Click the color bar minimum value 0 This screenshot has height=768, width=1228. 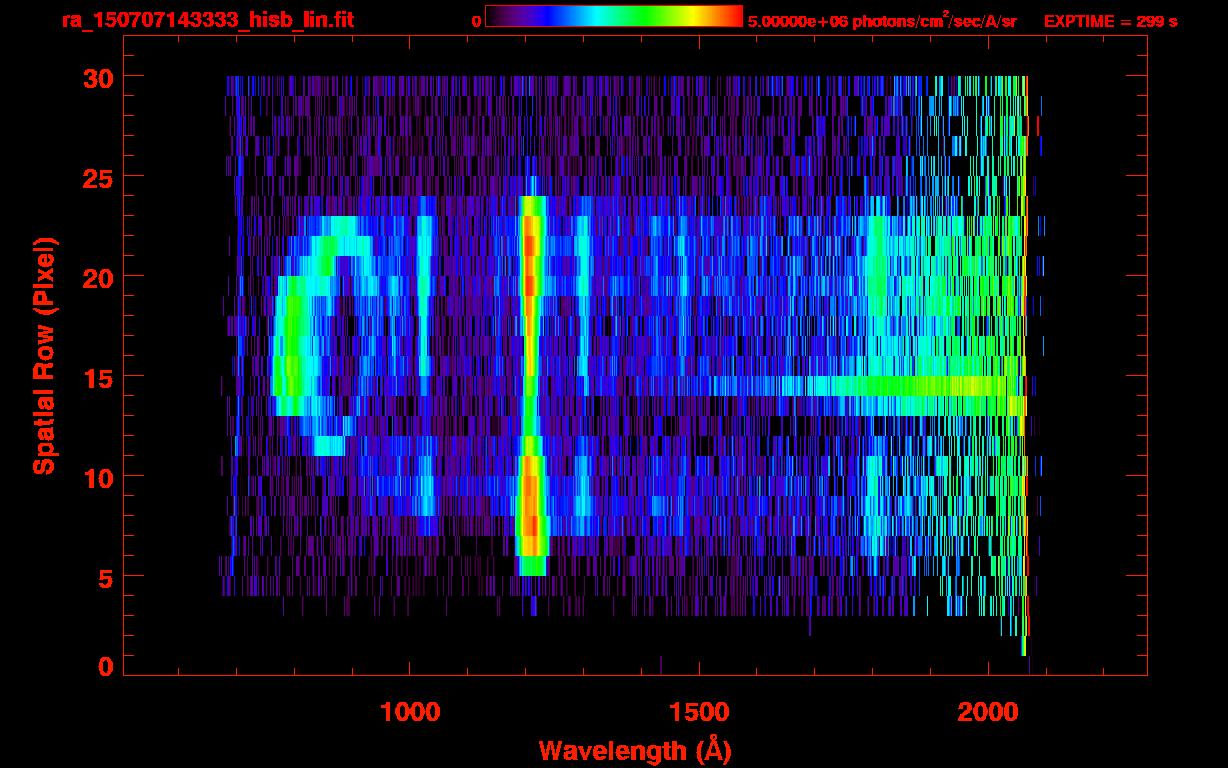pyautogui.click(x=477, y=21)
